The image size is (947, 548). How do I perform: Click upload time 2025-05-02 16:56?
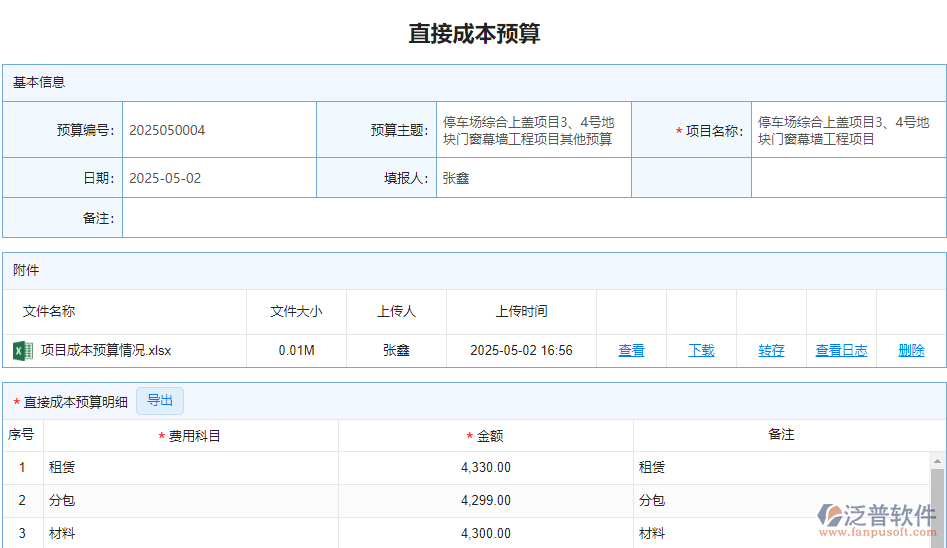(521, 350)
